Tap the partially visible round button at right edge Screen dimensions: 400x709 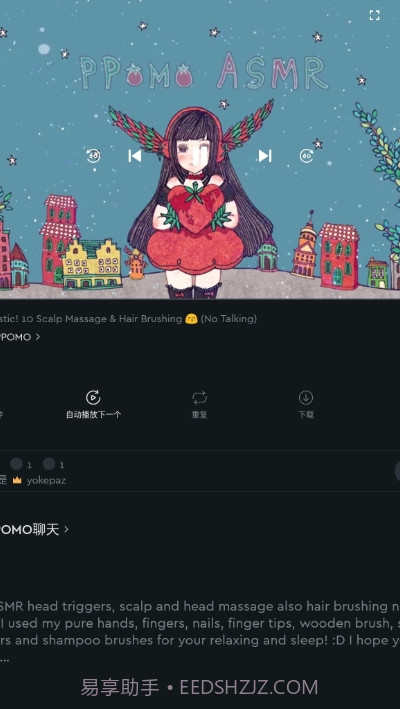[x=397, y=471]
